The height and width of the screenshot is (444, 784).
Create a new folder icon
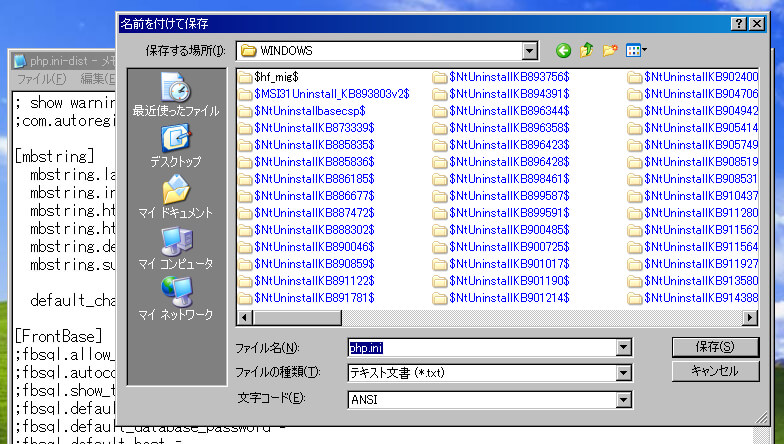pyautogui.click(x=610, y=50)
